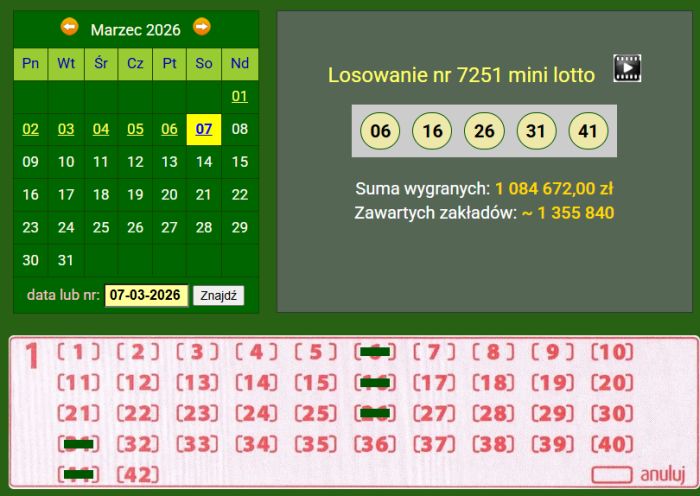The width and height of the screenshot is (700, 496).
Task: Open draw results for March 04
Action: pyautogui.click(x=101, y=129)
